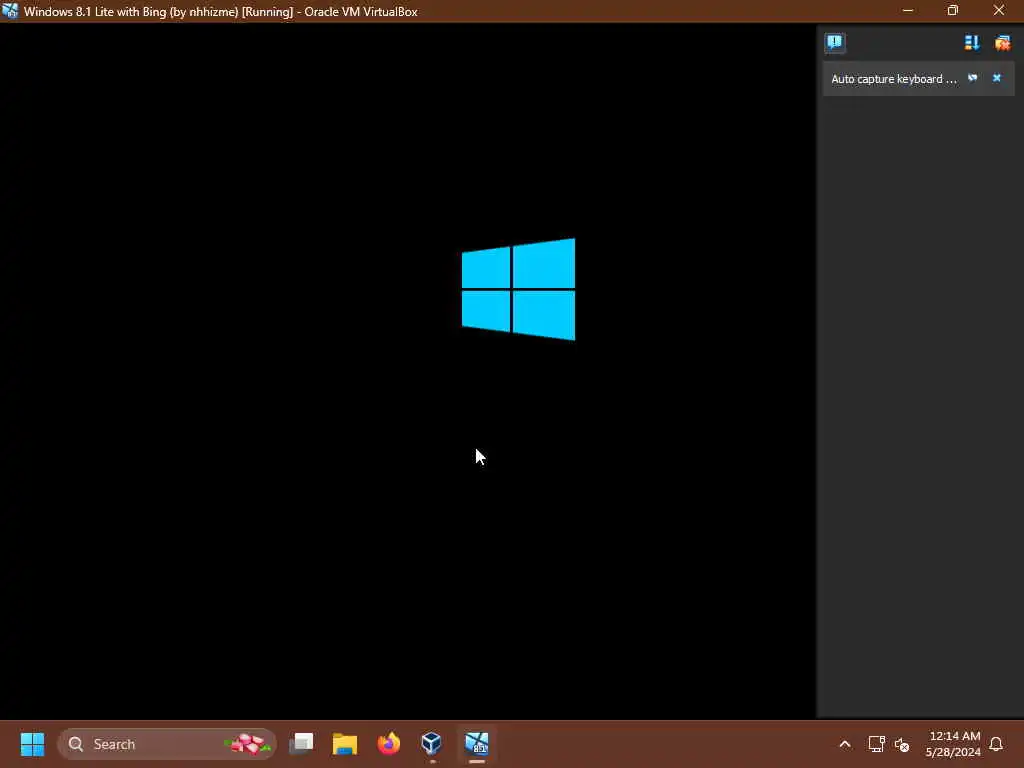This screenshot has width=1024, height=768.
Task: Open the clock showing 12:14 AM
Action: tap(953, 744)
